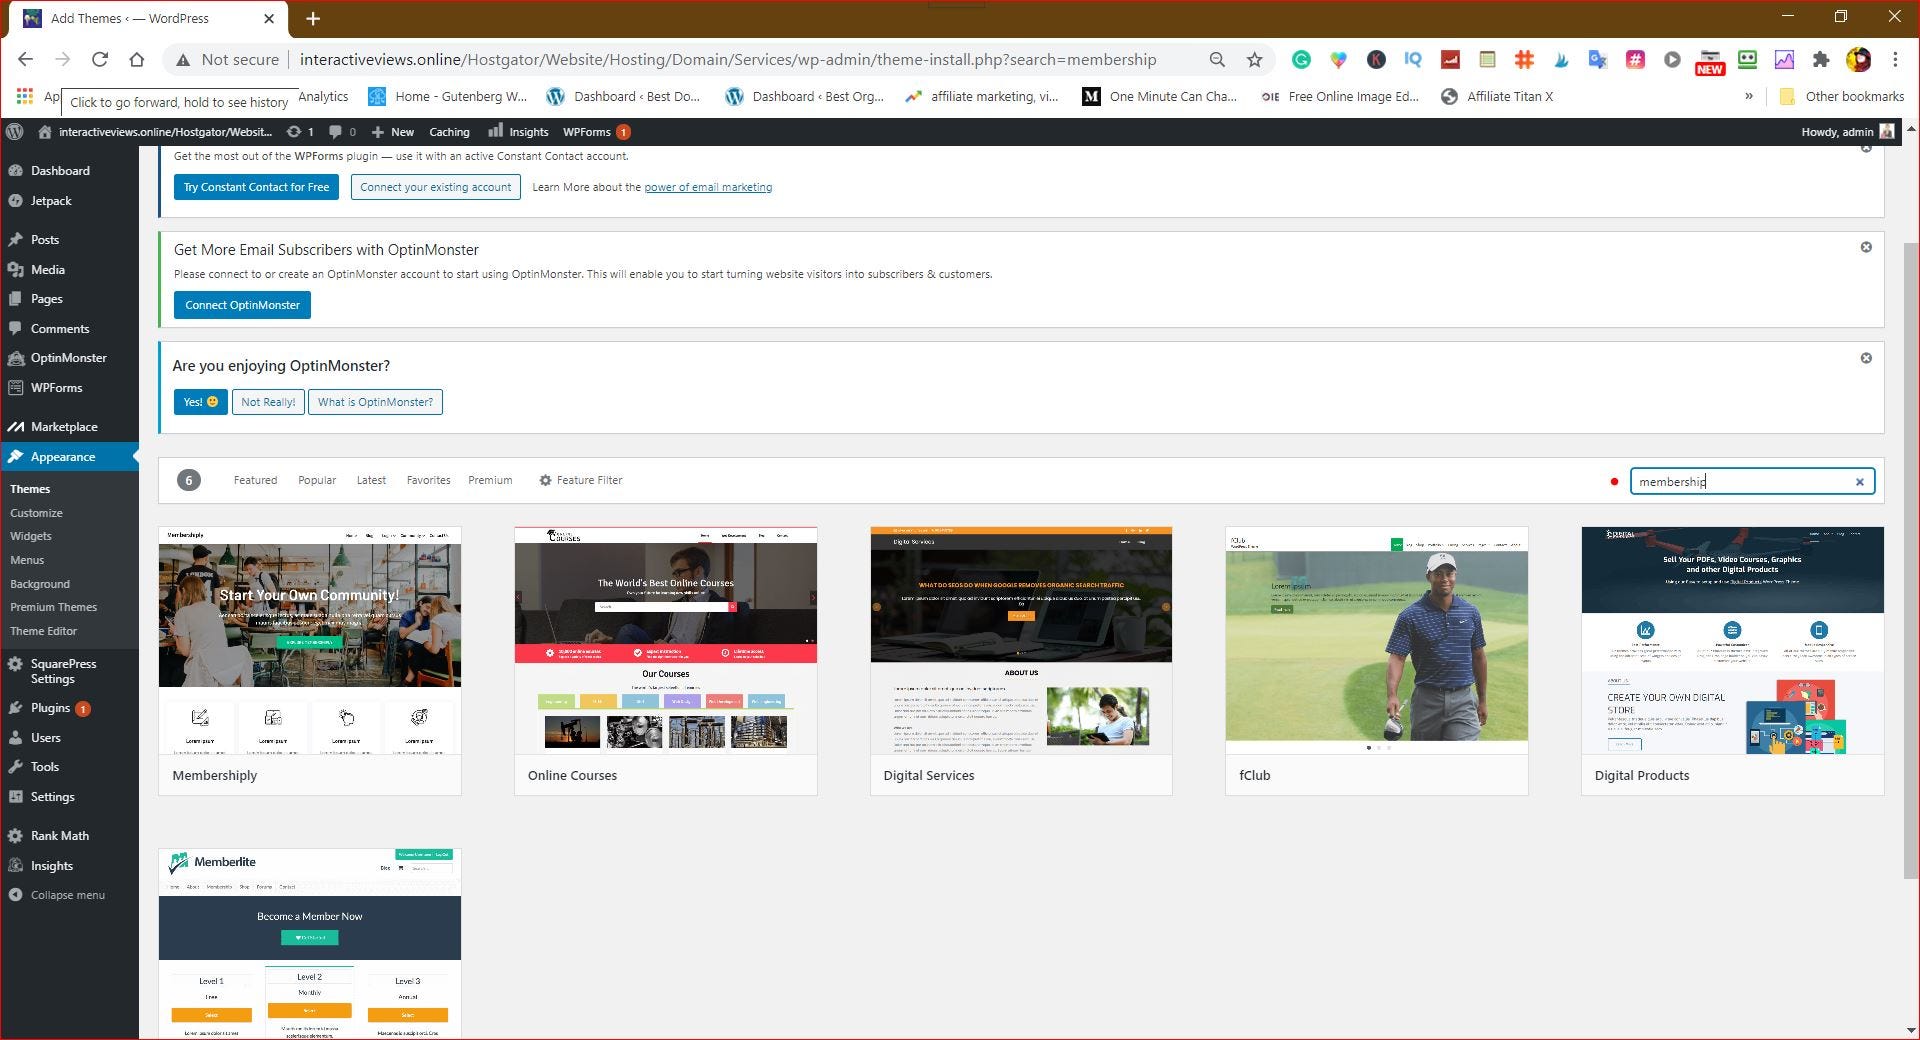Select the Popular themes tab
The height and width of the screenshot is (1040, 1920).
(x=317, y=480)
